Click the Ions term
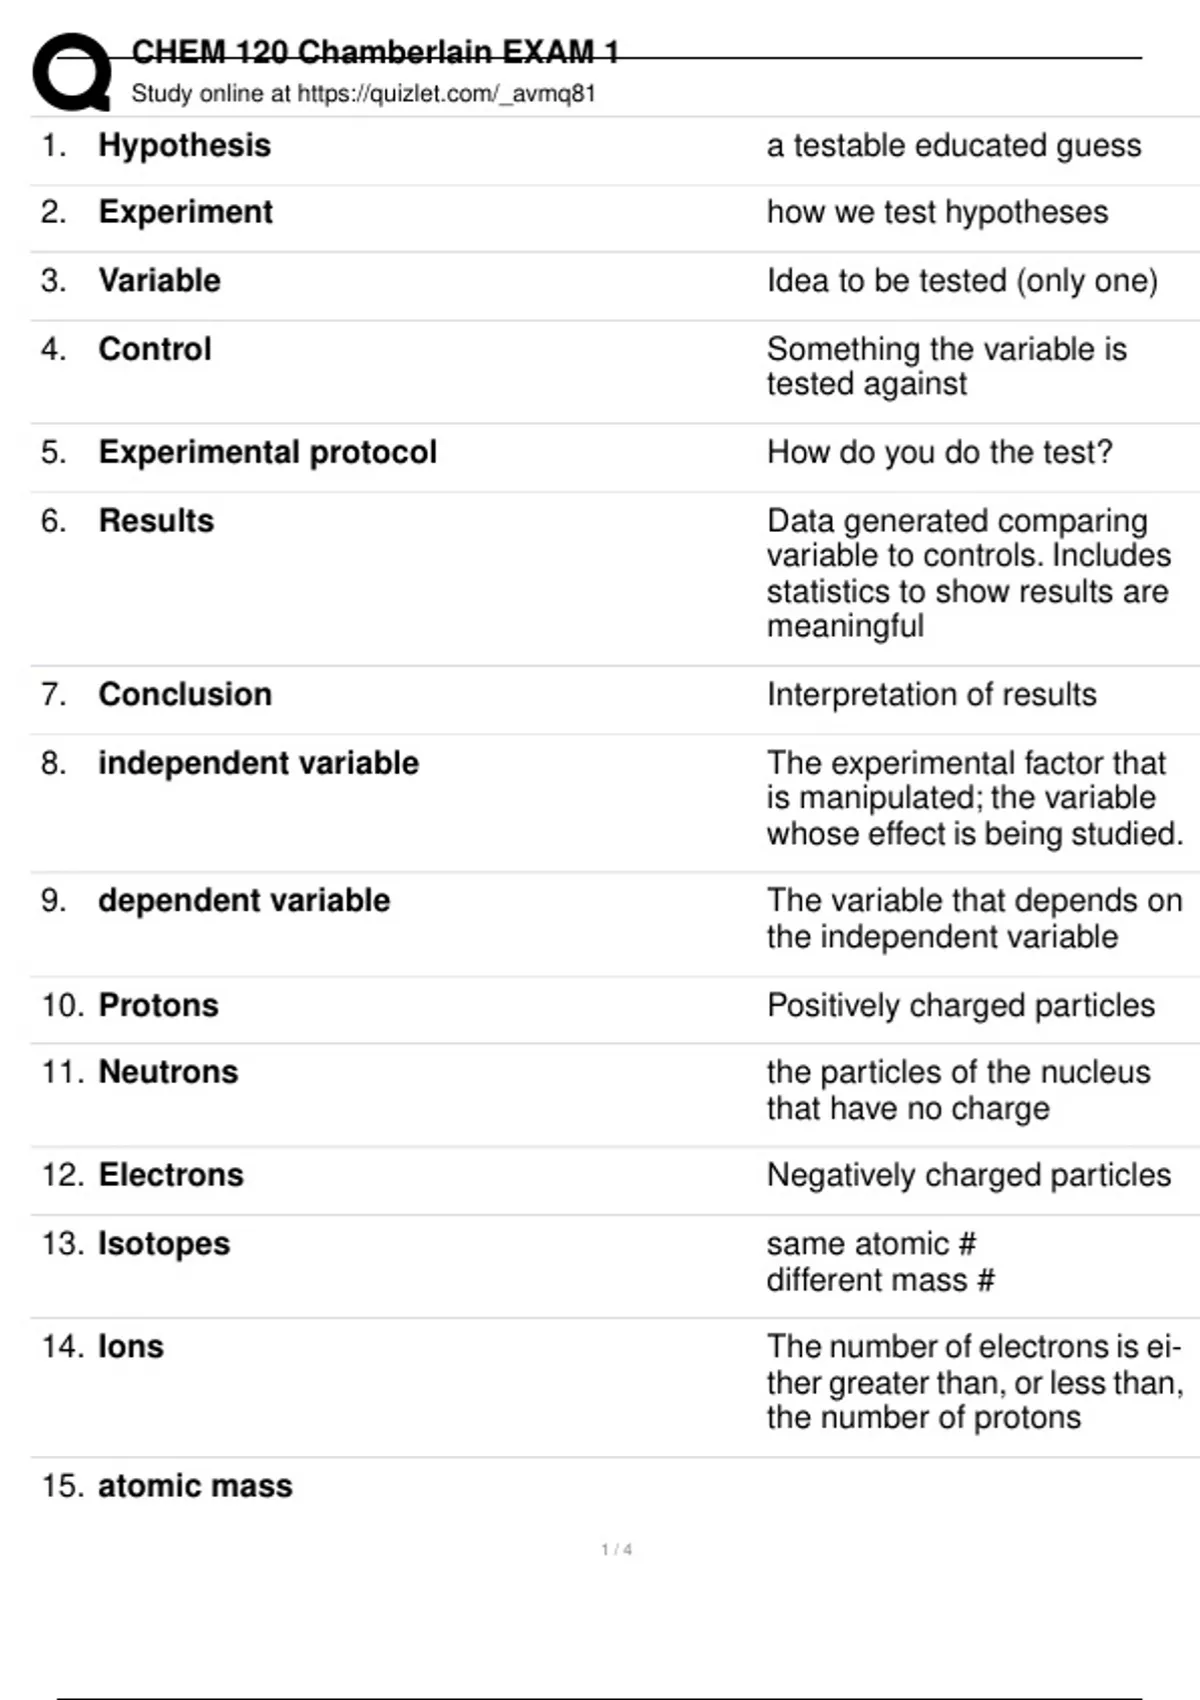The width and height of the screenshot is (1200, 1700). [x=131, y=1347]
